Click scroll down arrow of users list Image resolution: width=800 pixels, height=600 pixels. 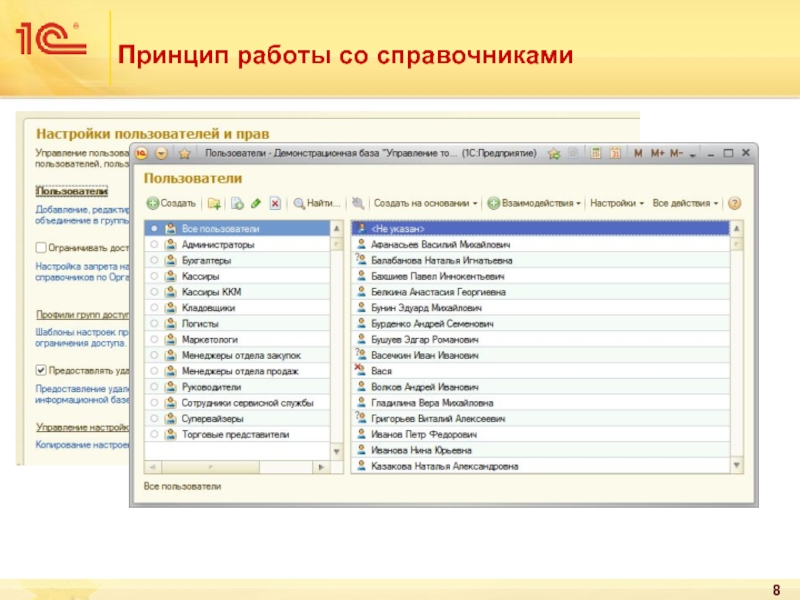pos(738,466)
